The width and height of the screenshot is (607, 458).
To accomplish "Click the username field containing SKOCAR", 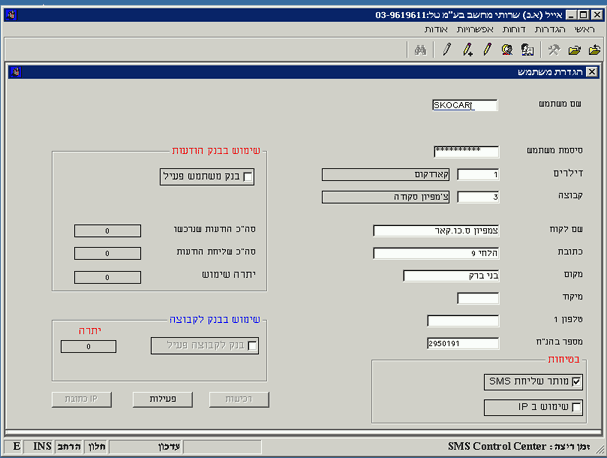I will tap(465, 104).
